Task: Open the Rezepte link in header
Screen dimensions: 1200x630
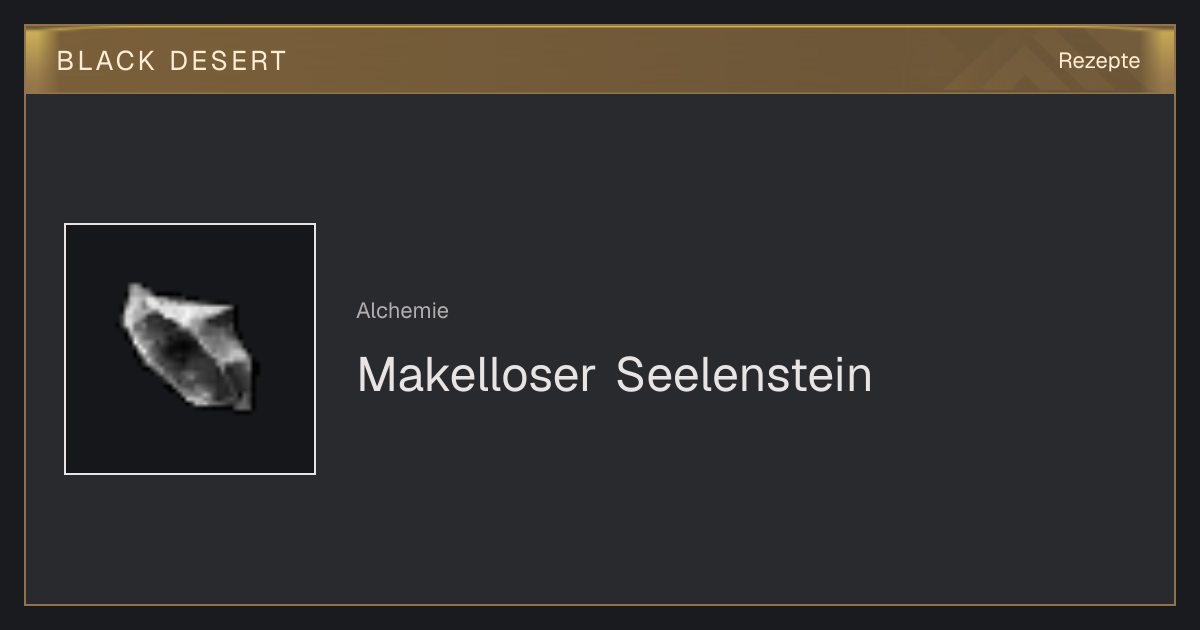Action: click(x=1099, y=61)
